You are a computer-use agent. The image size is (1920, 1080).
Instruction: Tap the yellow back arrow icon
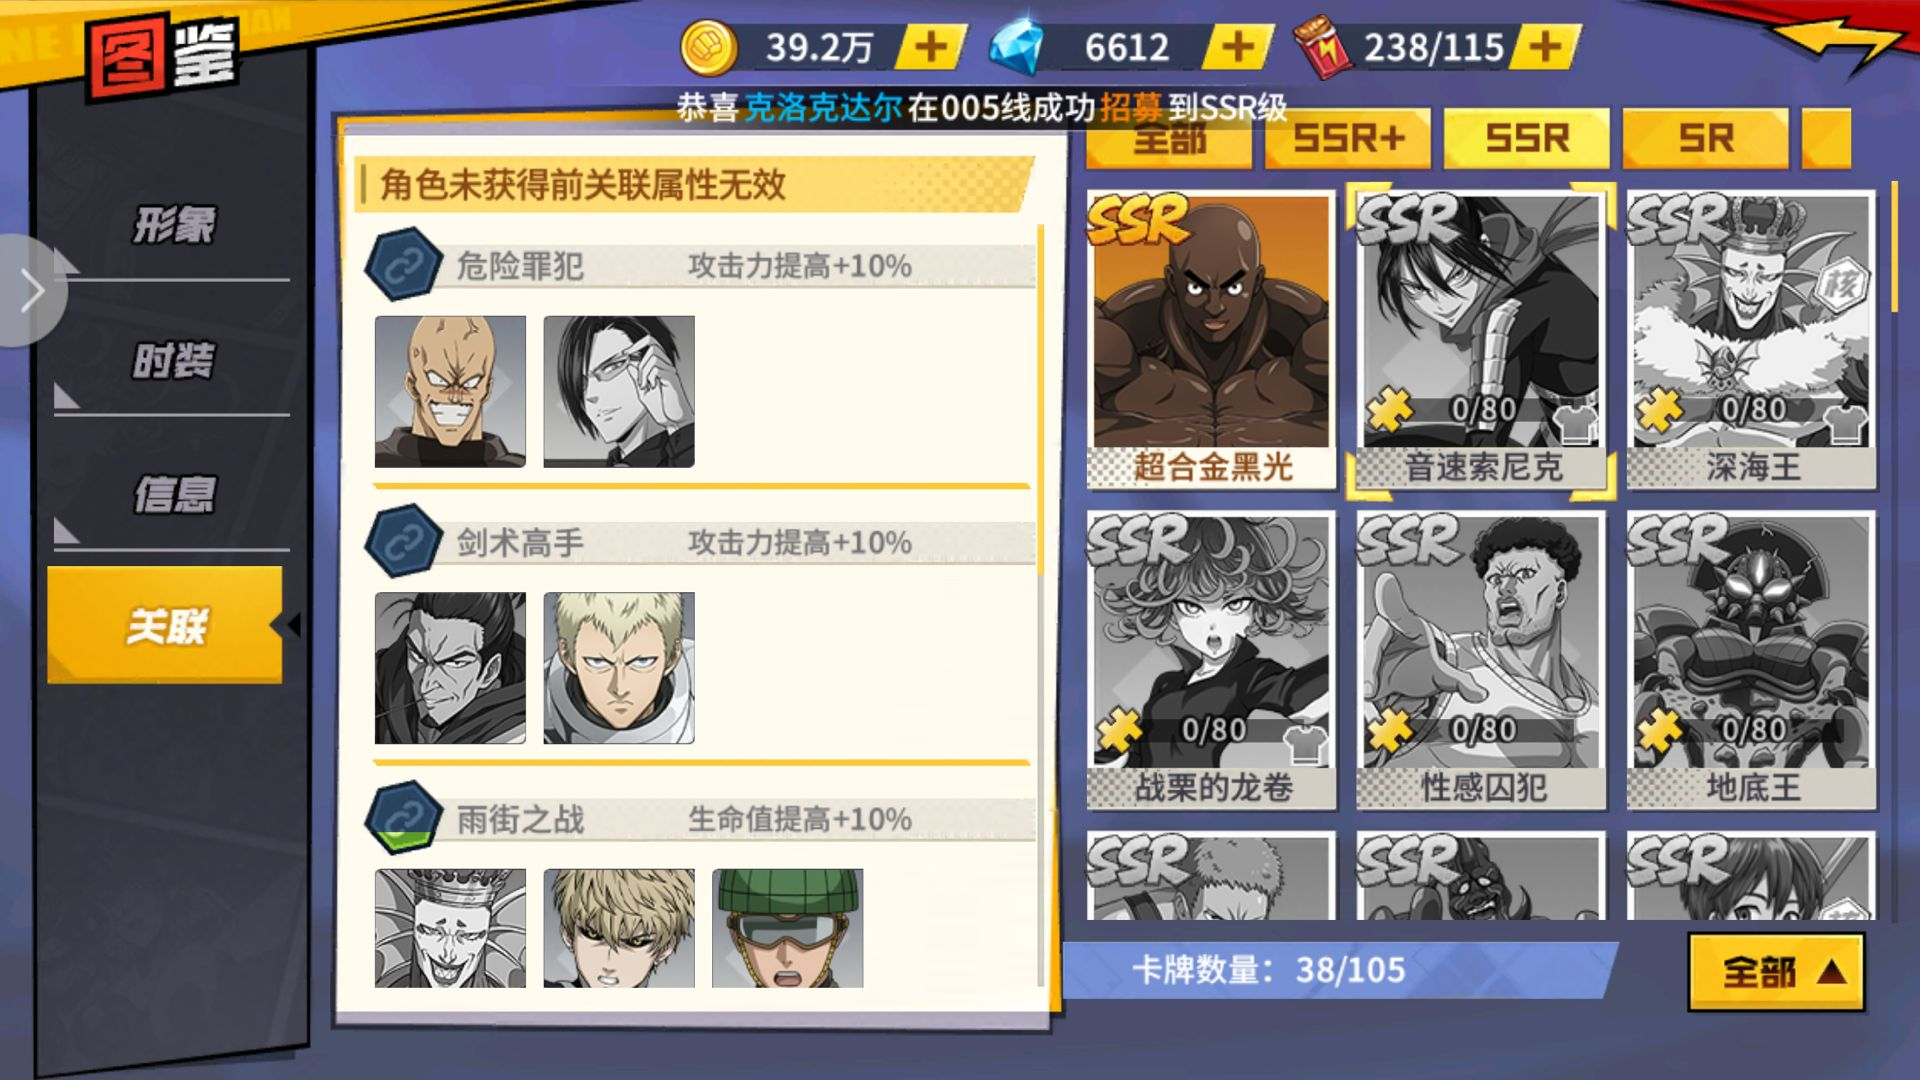point(1838,45)
